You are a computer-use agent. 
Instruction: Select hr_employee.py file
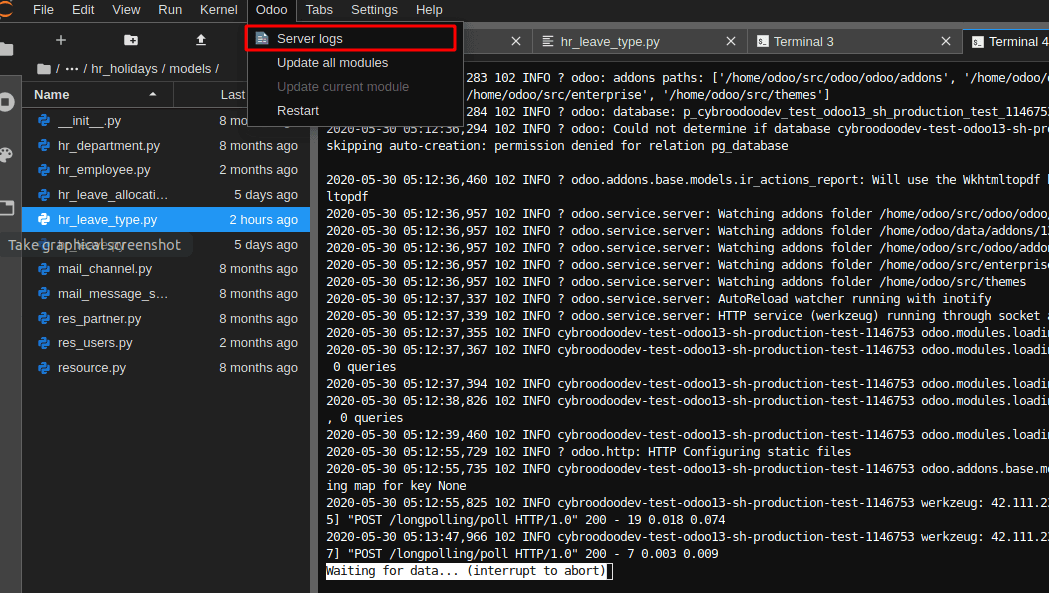pos(166,170)
